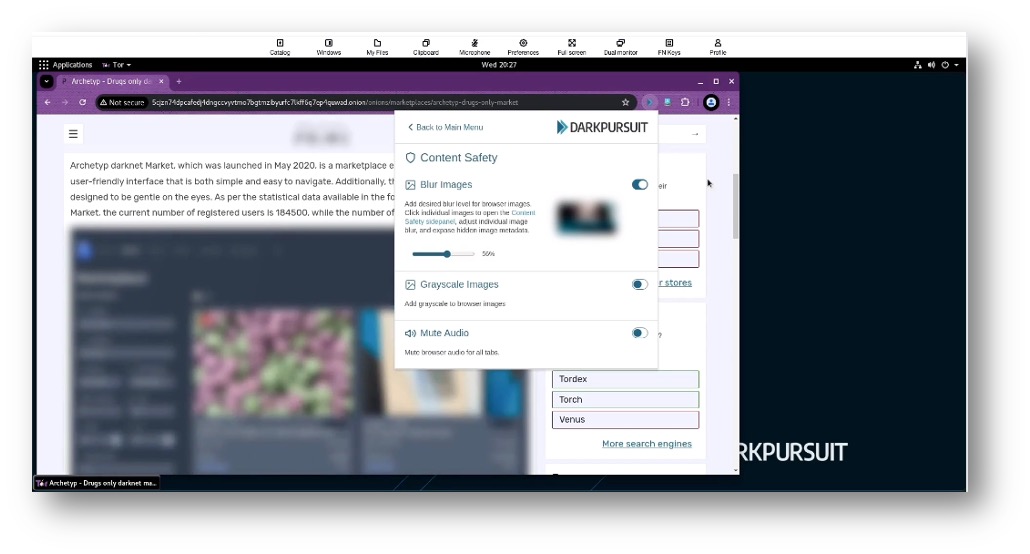The width and height of the screenshot is (1030, 554).
Task: Enable Mute Audio toggle
Action: click(x=640, y=333)
